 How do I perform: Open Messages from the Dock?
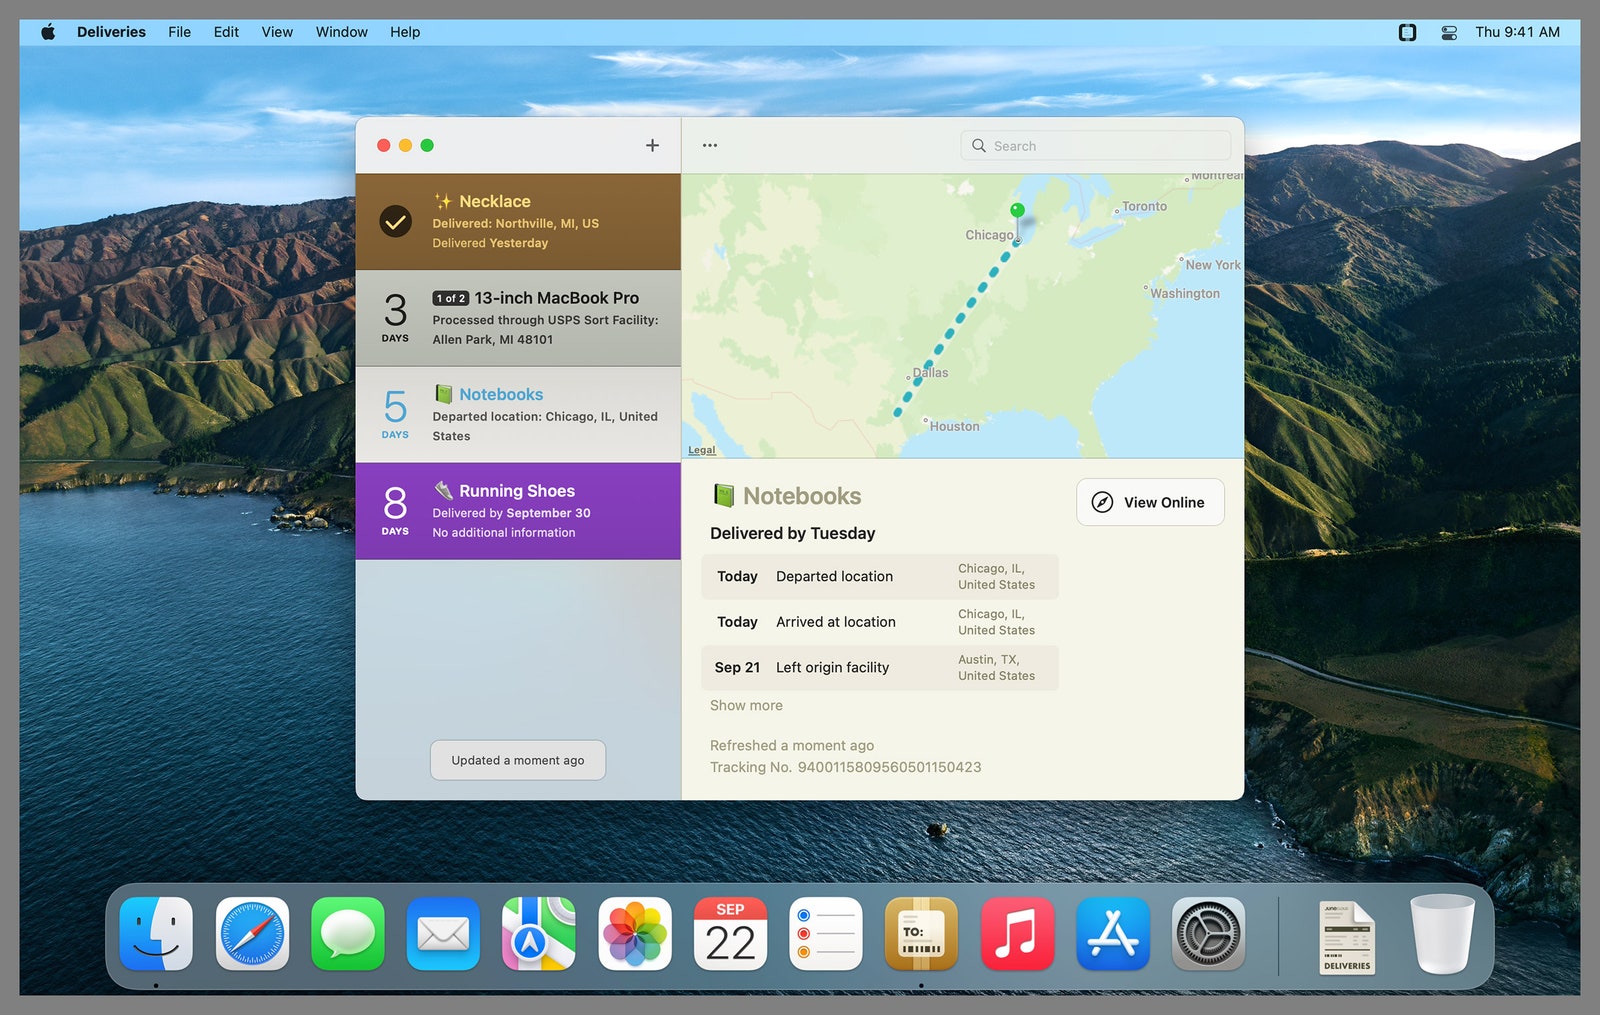click(x=348, y=934)
